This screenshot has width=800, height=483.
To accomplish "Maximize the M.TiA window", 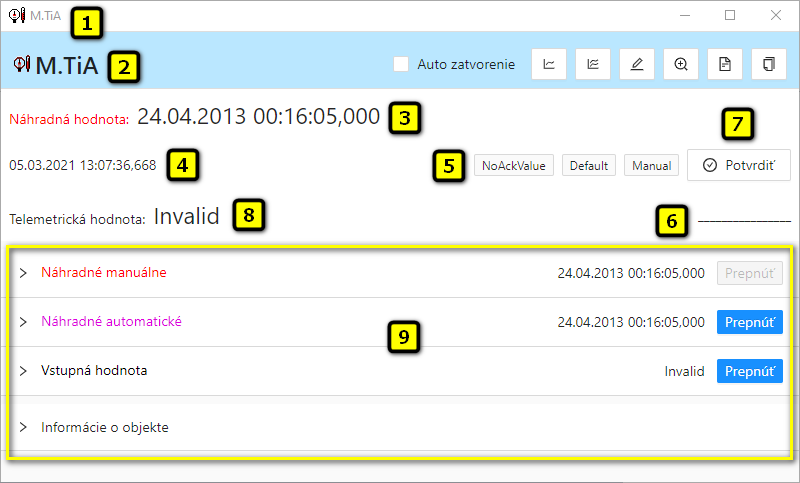I will click(730, 15).
